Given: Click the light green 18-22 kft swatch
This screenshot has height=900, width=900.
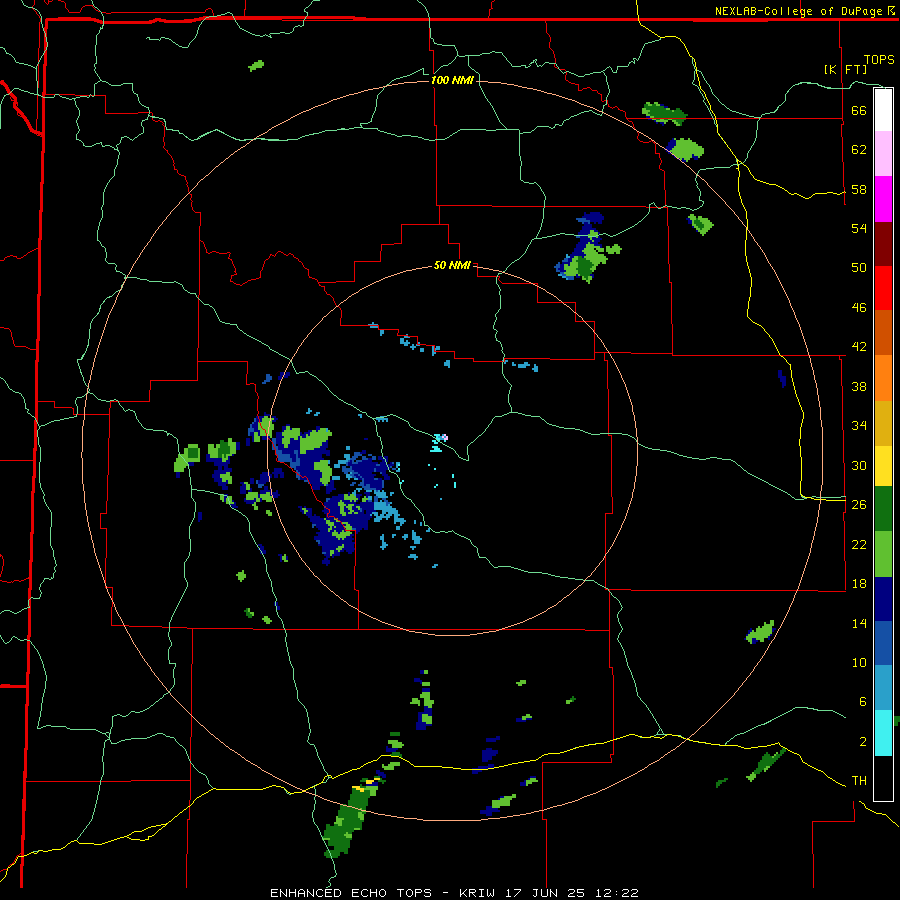Looking at the screenshot, I should [883, 554].
